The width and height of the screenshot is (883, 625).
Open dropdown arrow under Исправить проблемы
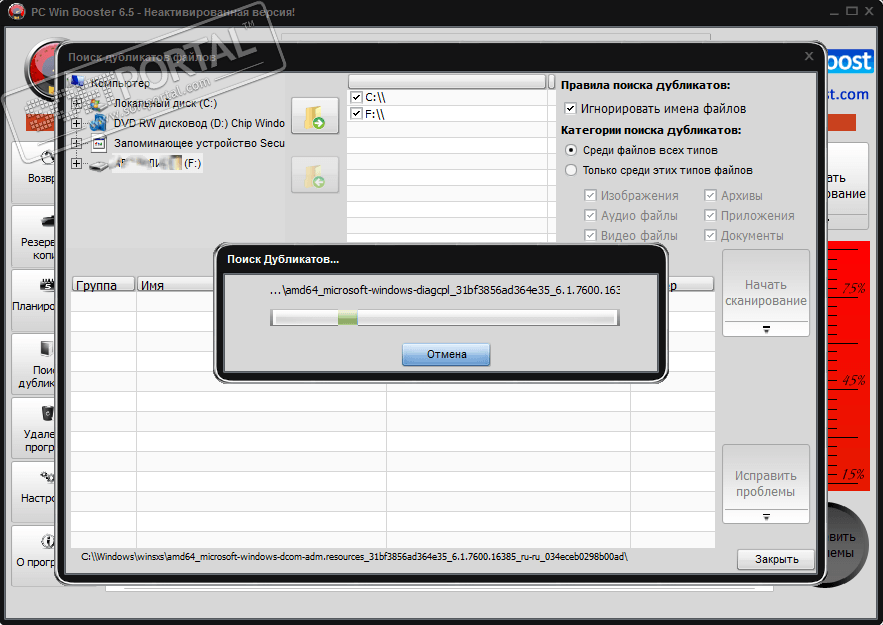pos(766,516)
